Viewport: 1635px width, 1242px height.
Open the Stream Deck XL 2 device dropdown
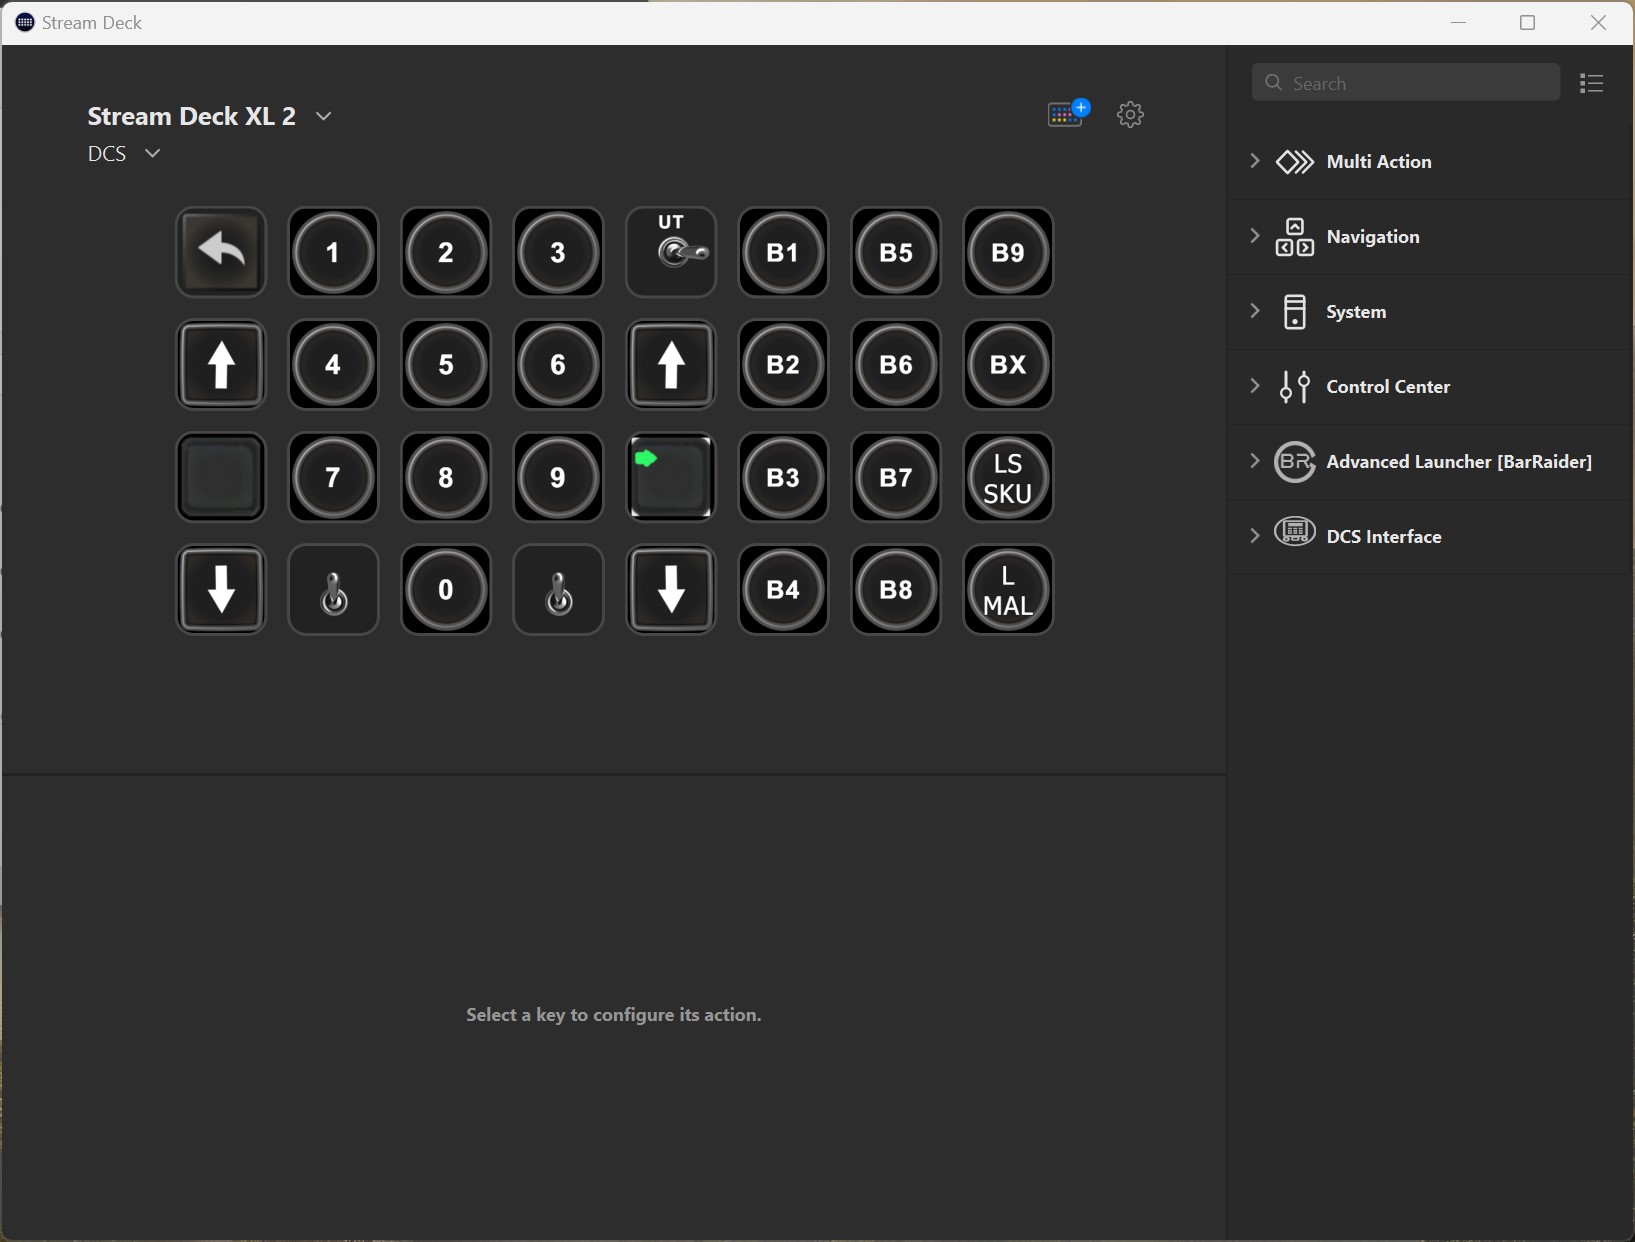323,116
